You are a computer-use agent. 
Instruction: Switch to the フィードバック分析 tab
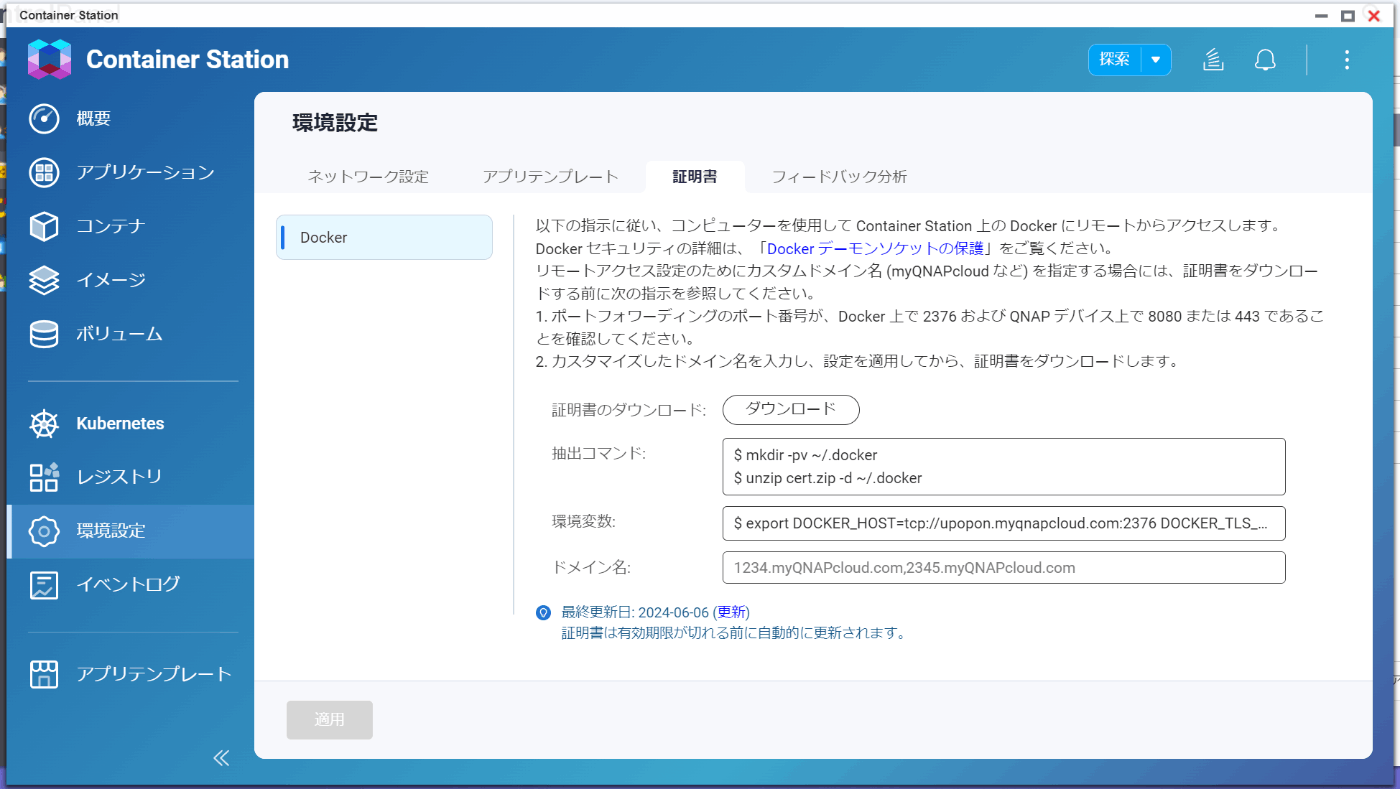(x=839, y=176)
